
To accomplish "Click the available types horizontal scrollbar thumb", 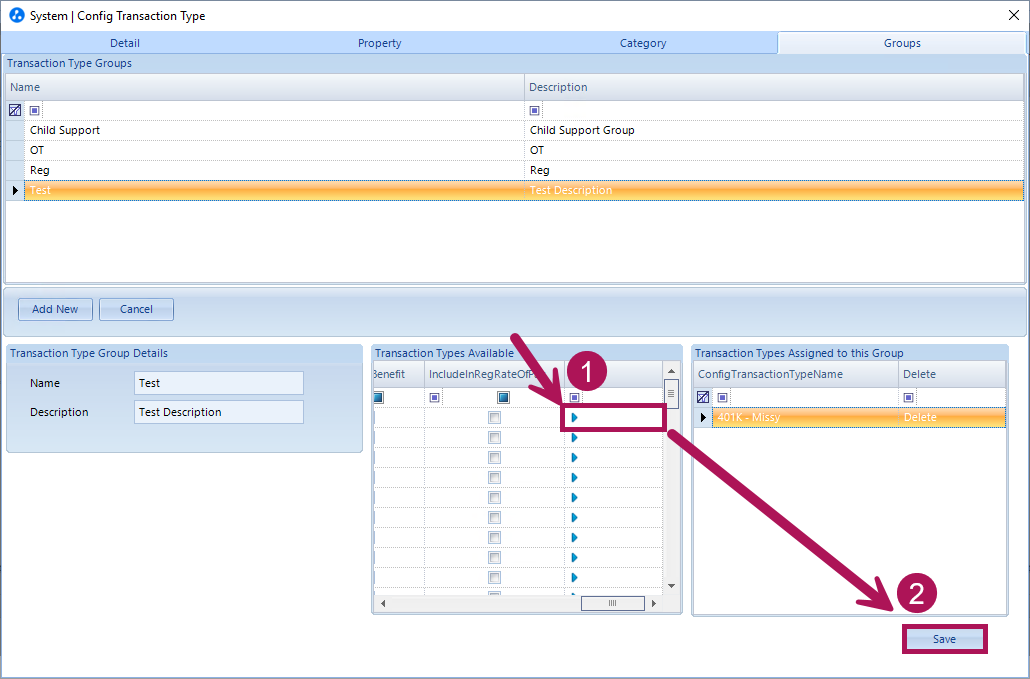I will coord(613,603).
